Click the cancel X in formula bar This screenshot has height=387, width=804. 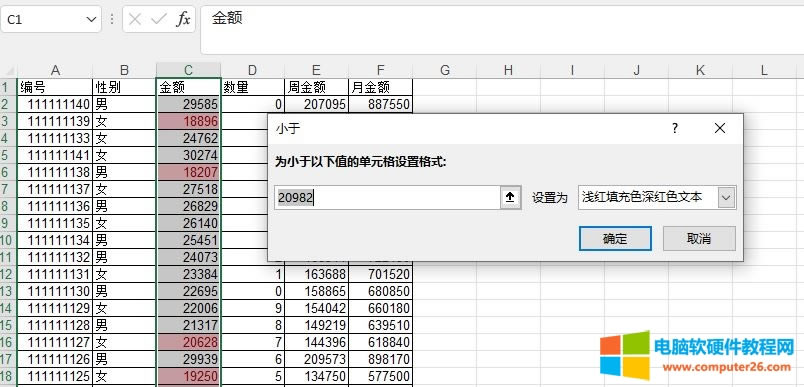coord(135,19)
